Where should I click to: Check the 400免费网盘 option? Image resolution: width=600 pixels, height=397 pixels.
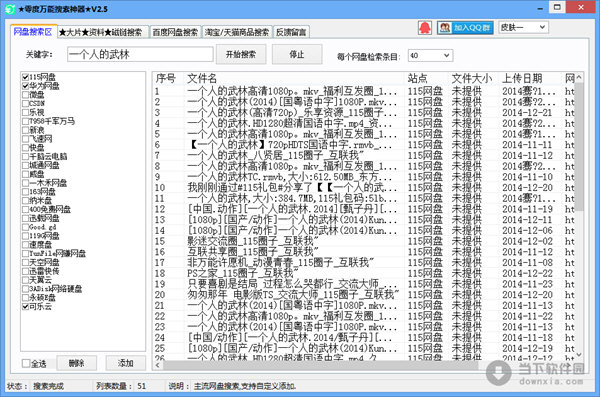(x=25, y=209)
